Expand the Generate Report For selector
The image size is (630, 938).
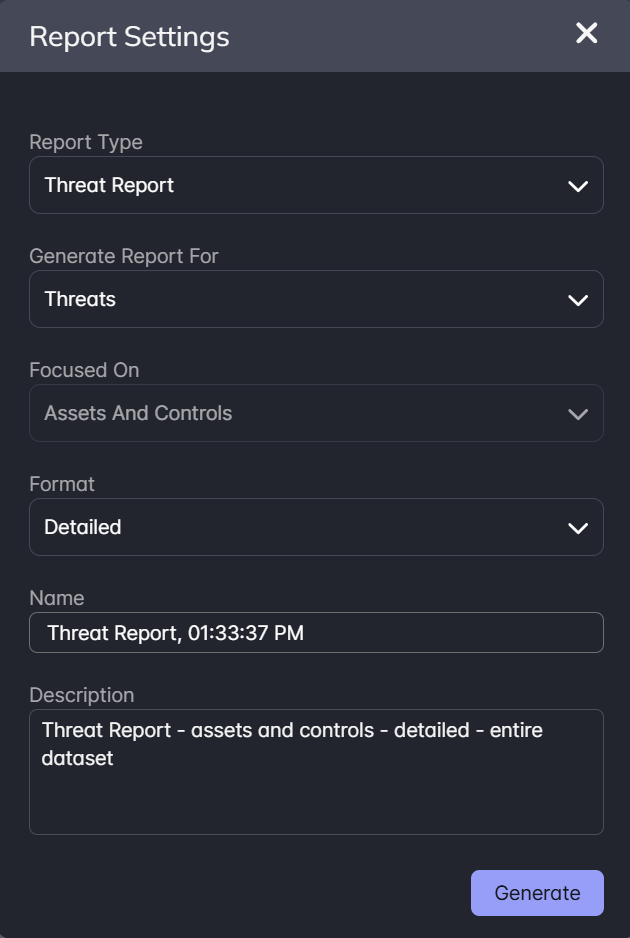[316, 298]
